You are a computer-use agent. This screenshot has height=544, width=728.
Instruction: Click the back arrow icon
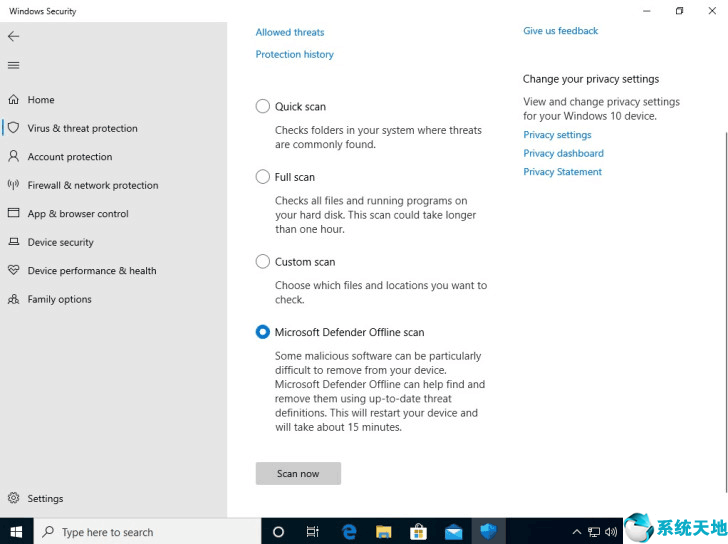coord(13,36)
